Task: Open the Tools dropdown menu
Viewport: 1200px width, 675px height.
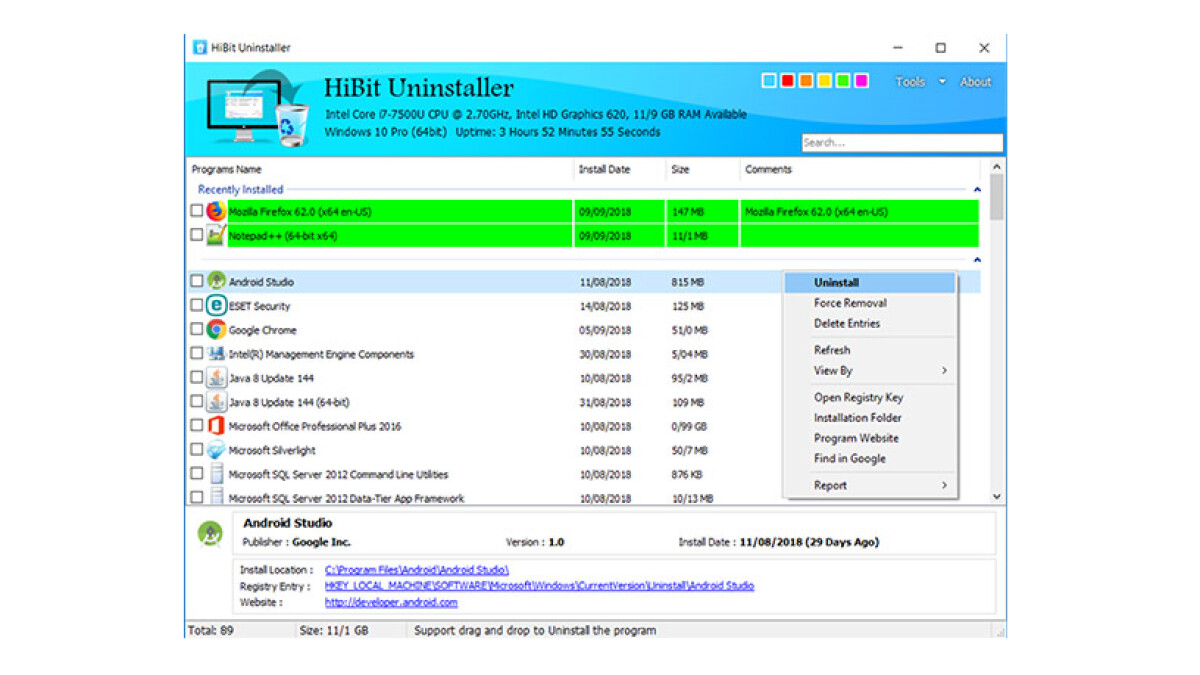Action: pyautogui.click(x=920, y=82)
